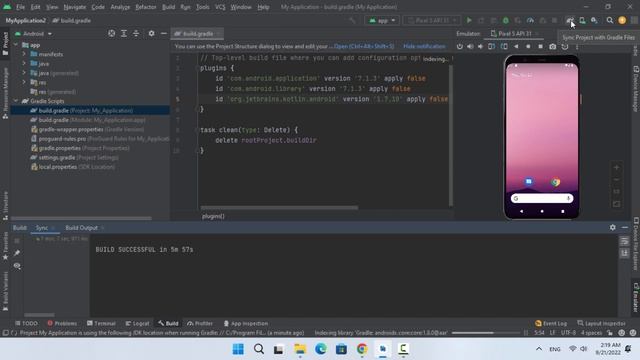Image resolution: width=640 pixels, height=360 pixels.
Task: Expand the java folder arrow
Action: point(24,63)
